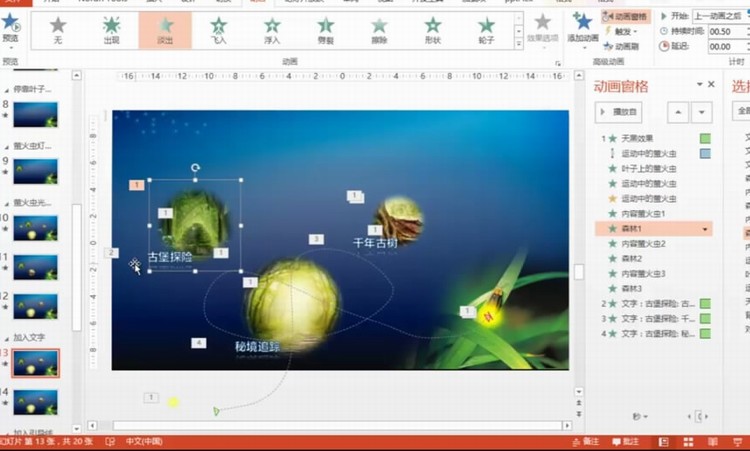
Task: Select 秘境追踪 text on slide
Action: [257, 347]
